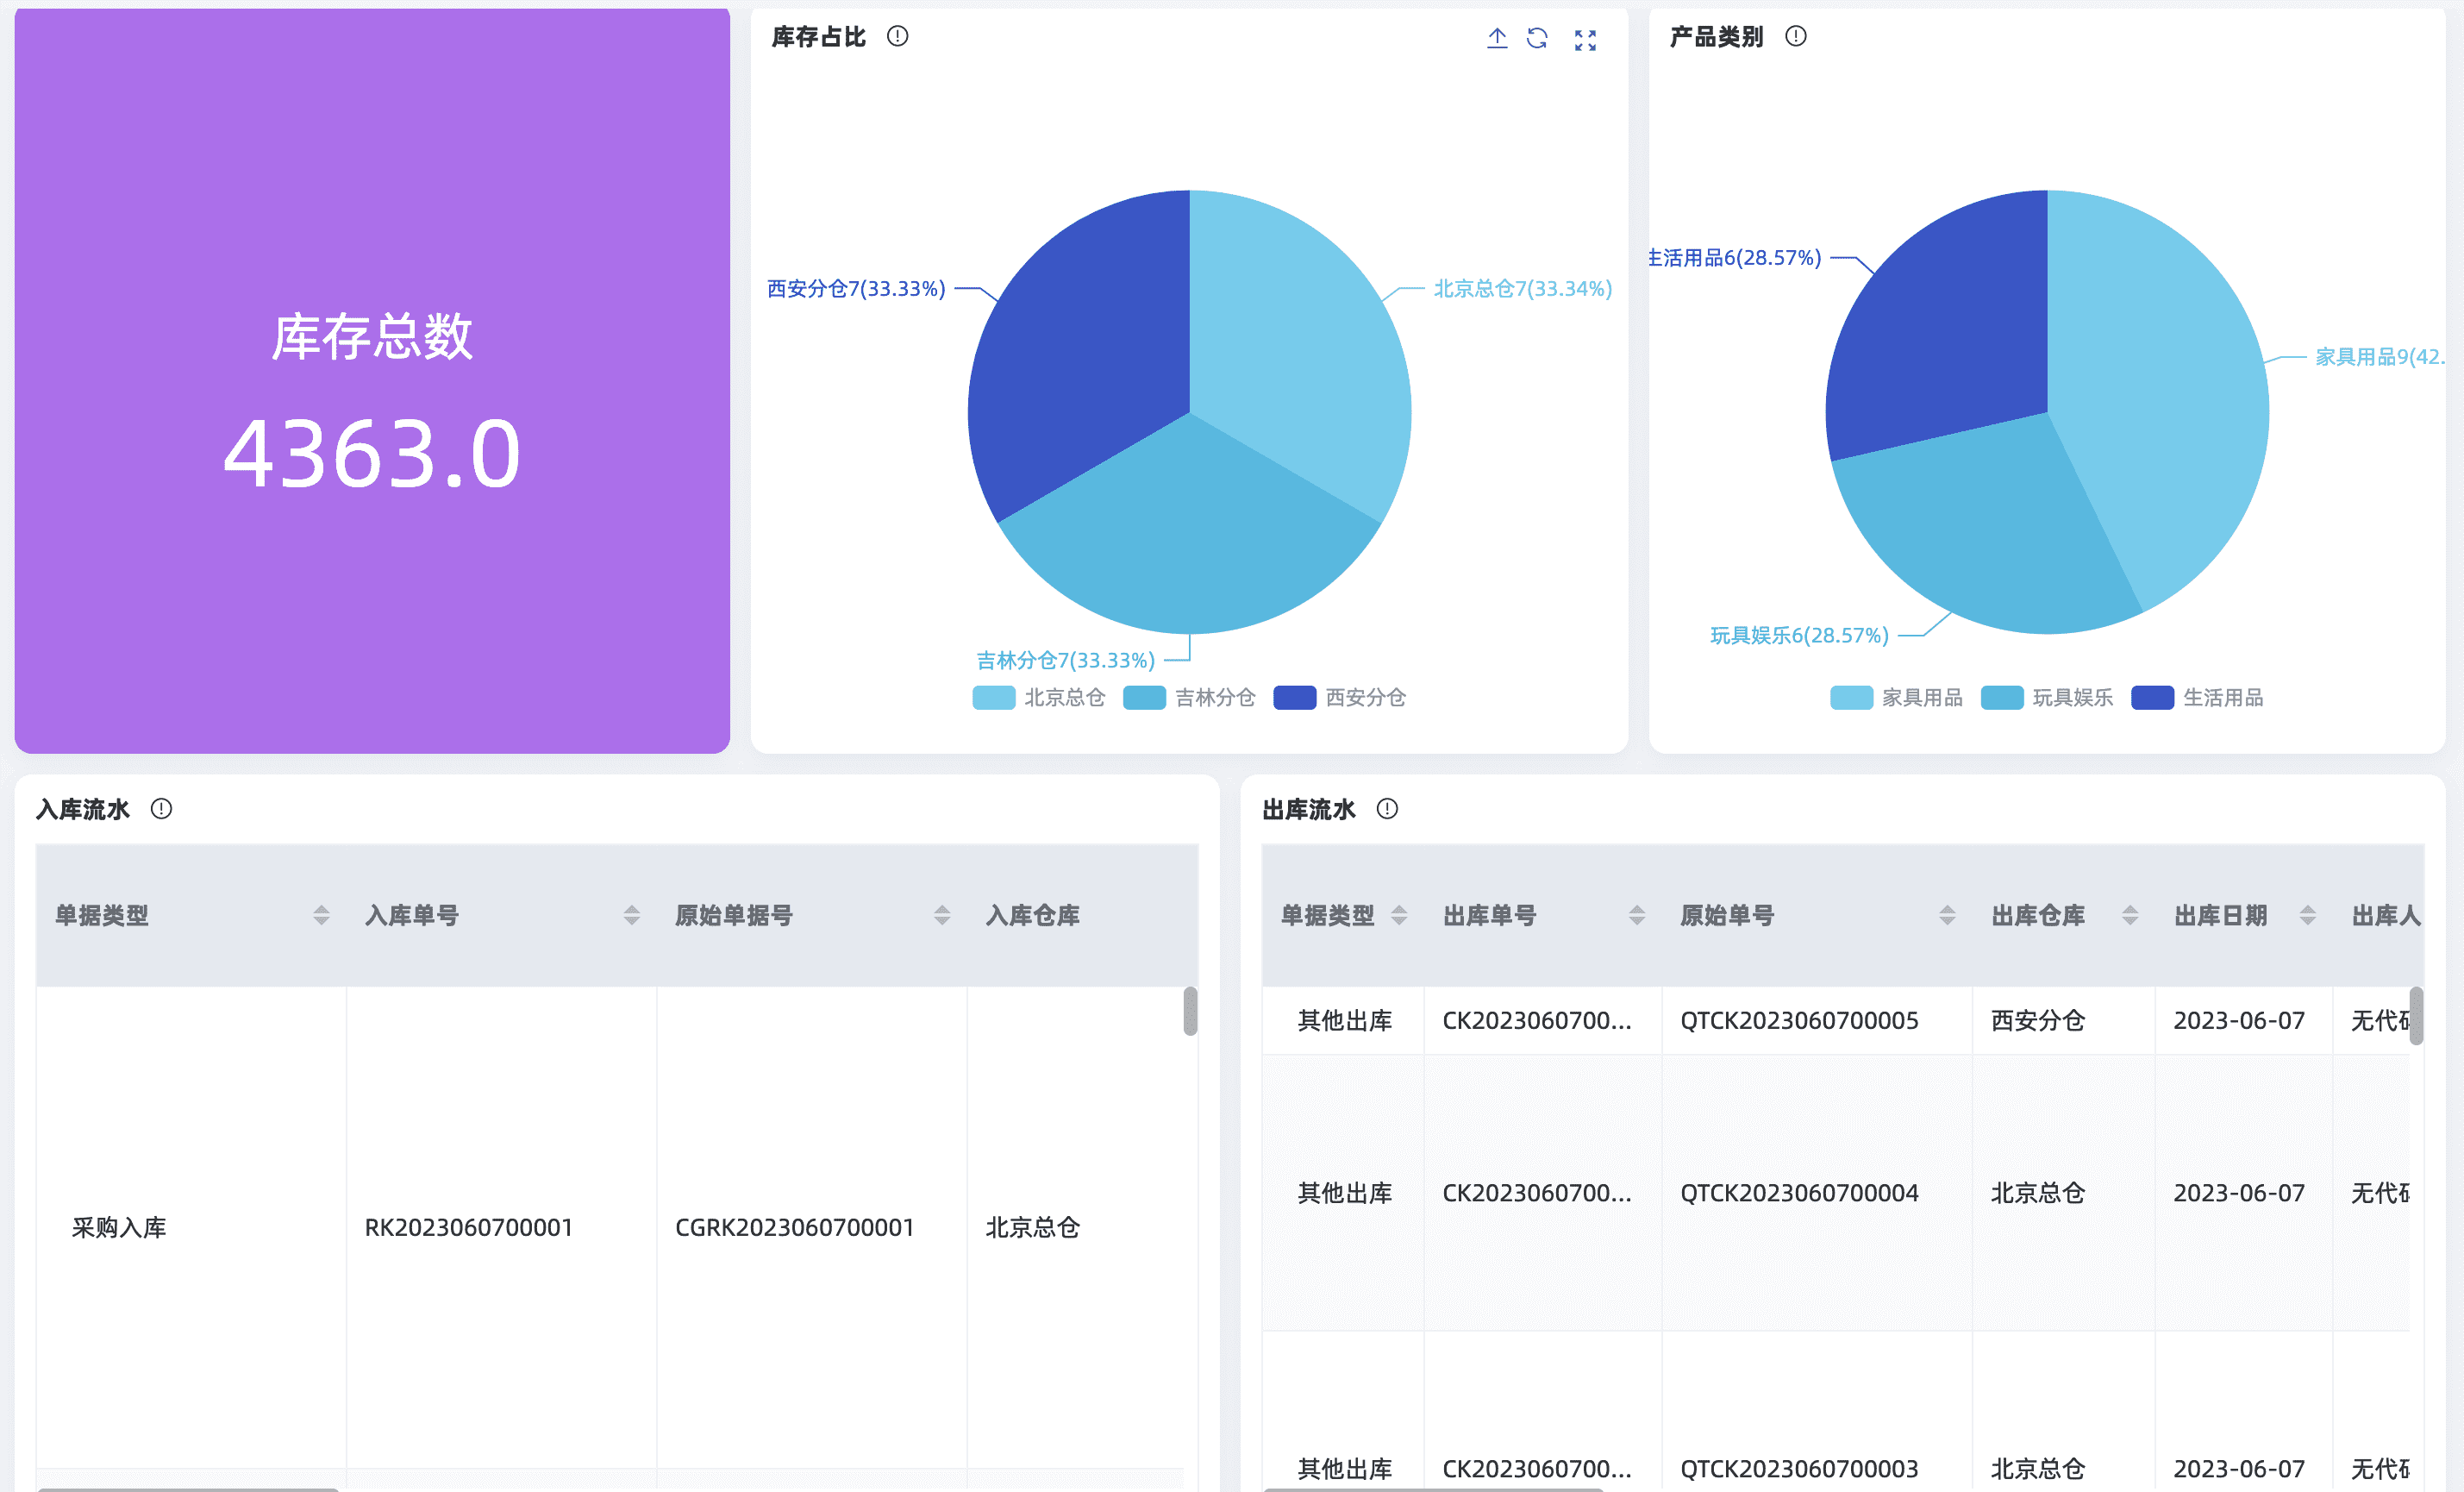Sort by 原始单据号 in 入库流水 table
This screenshot has width=2464, height=1492.
[941, 915]
